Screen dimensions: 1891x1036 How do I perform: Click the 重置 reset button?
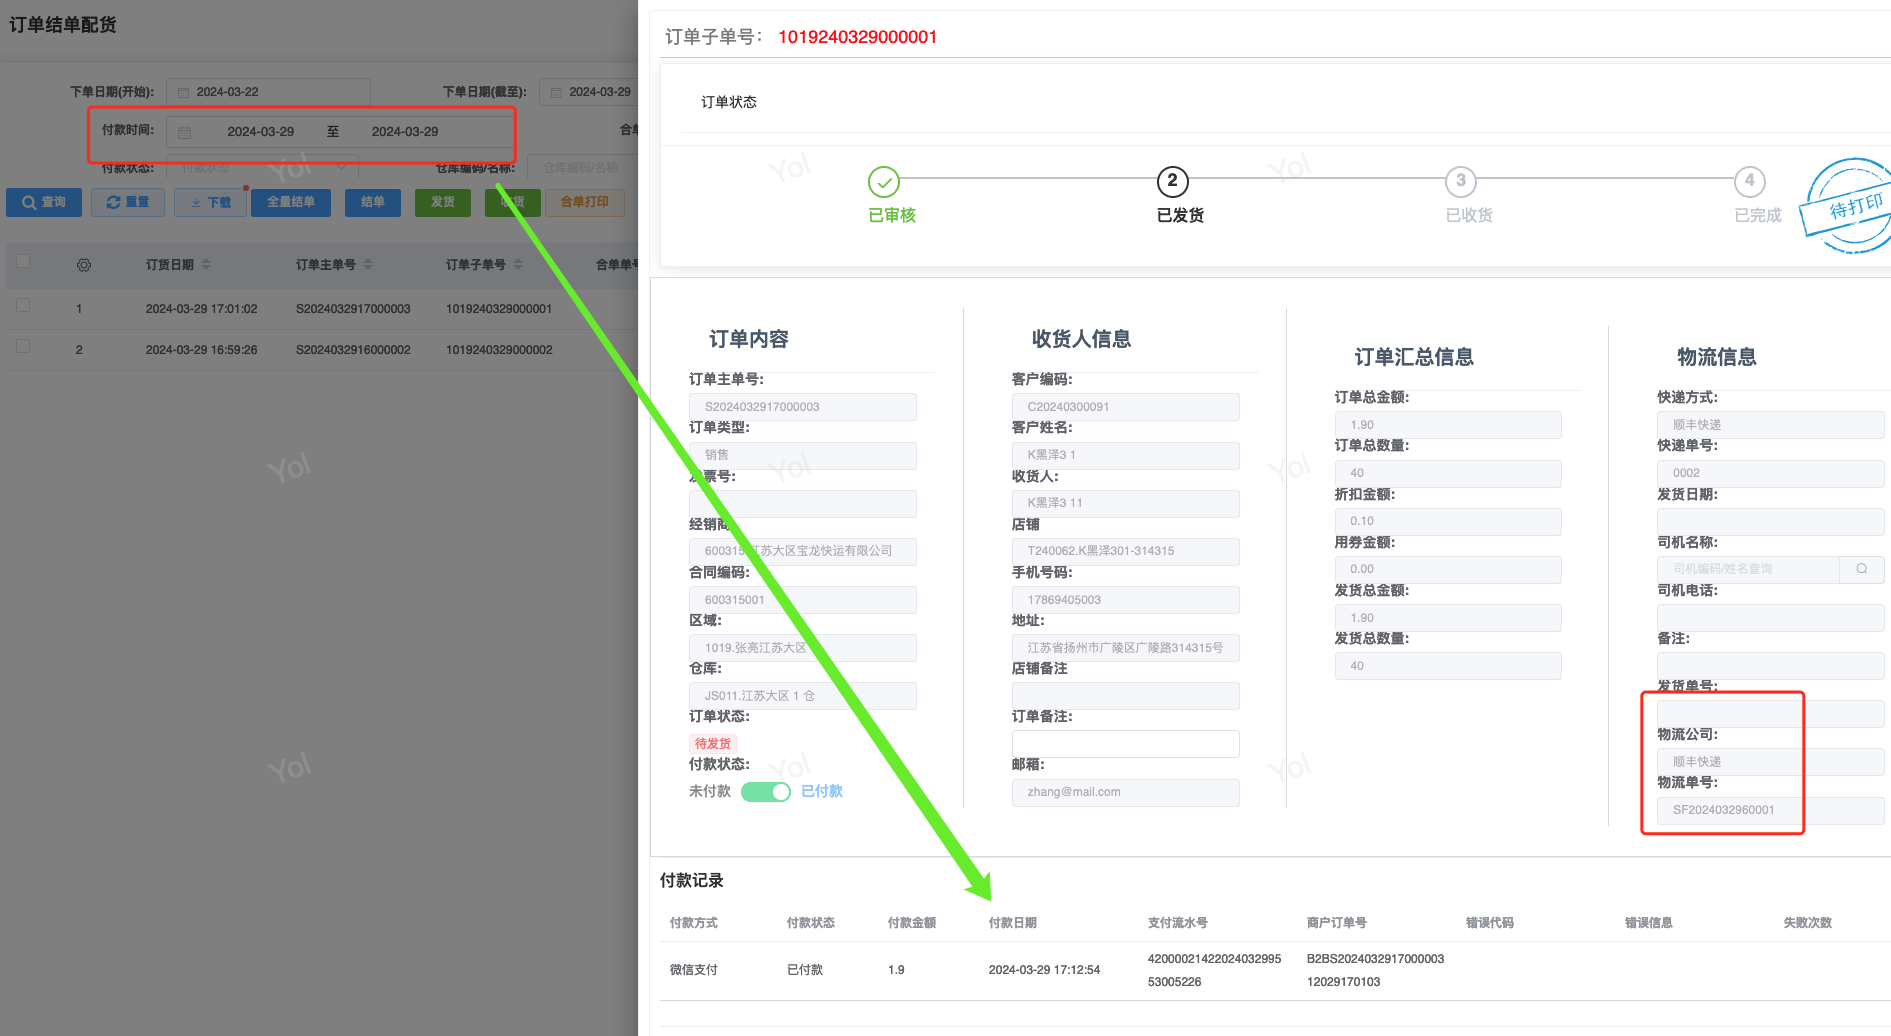pyautogui.click(x=128, y=203)
